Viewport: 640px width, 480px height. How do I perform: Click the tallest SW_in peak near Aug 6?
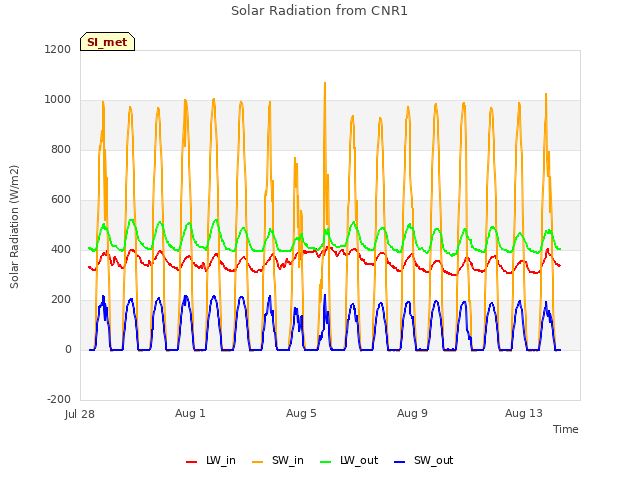pos(325,84)
